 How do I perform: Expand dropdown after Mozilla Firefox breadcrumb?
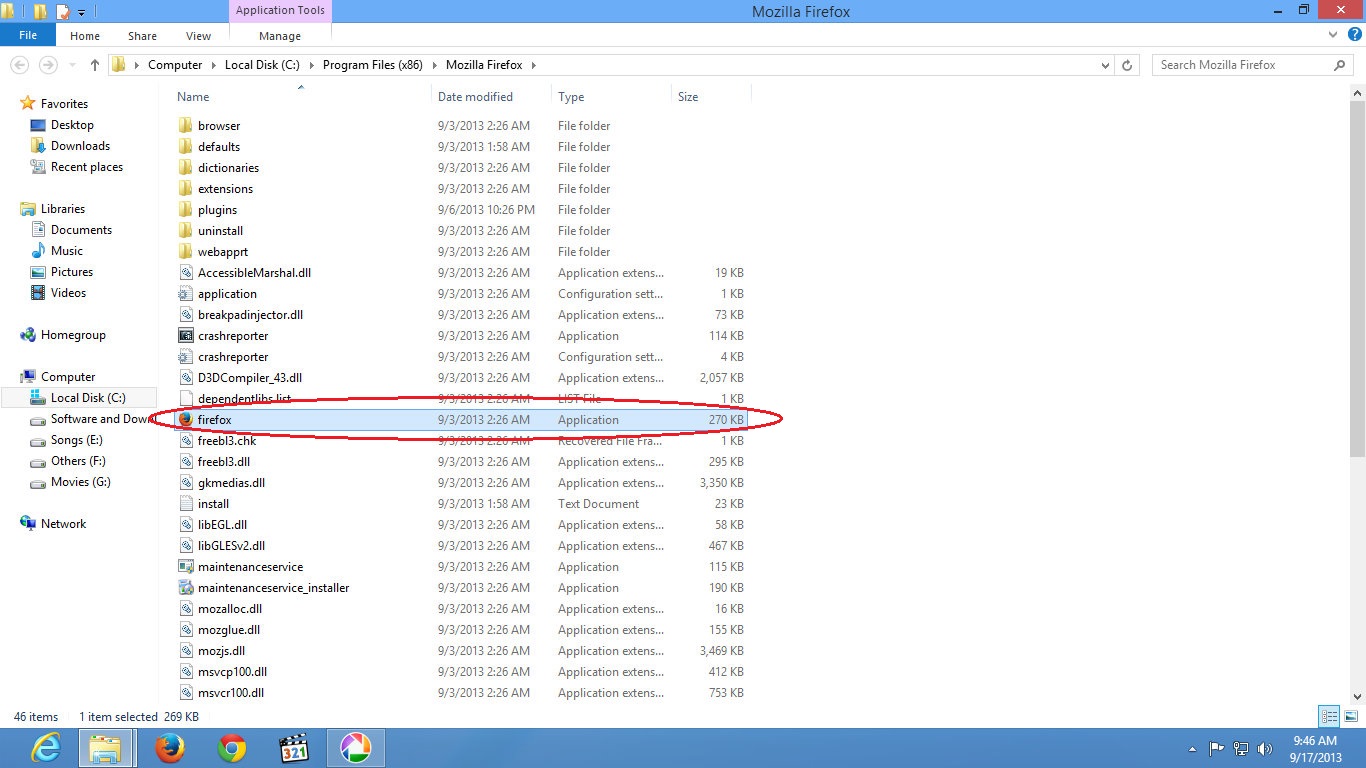click(x=534, y=65)
